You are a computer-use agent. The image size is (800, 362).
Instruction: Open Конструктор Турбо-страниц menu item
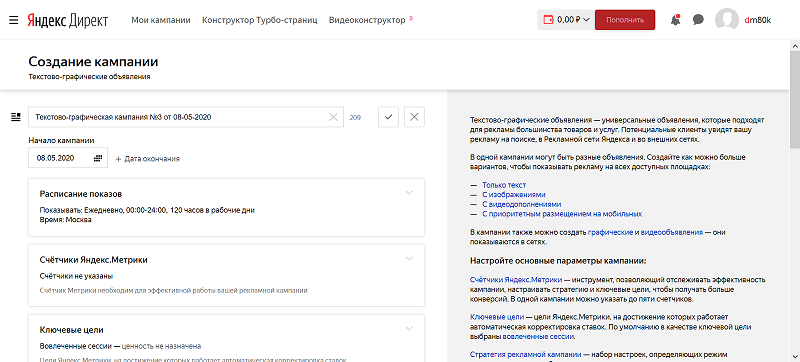[260, 20]
